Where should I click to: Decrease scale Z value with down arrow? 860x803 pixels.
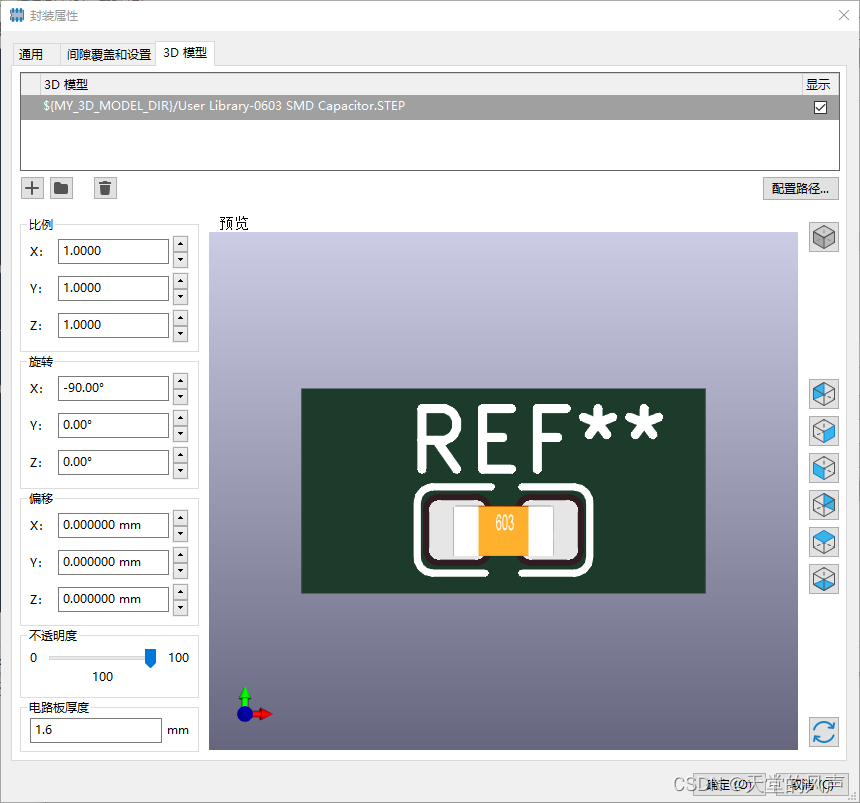tap(180, 333)
